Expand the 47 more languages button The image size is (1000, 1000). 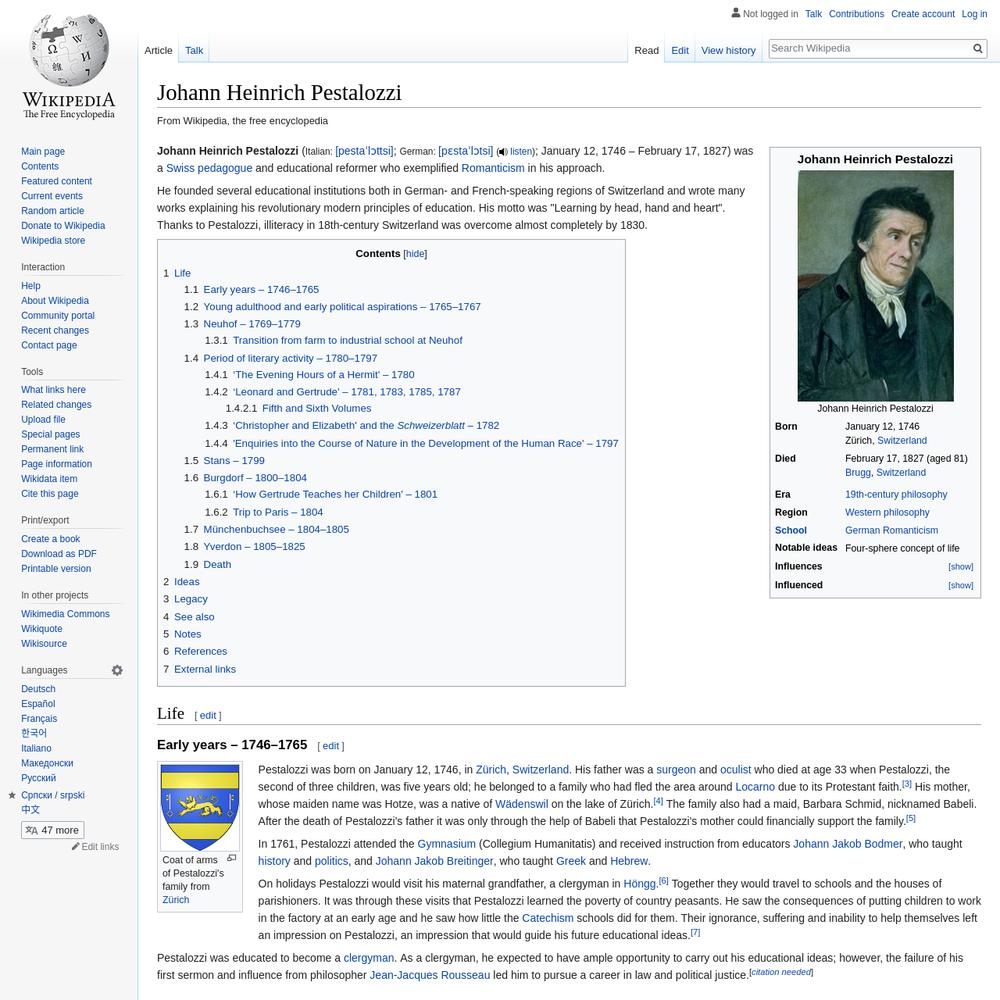[52, 830]
